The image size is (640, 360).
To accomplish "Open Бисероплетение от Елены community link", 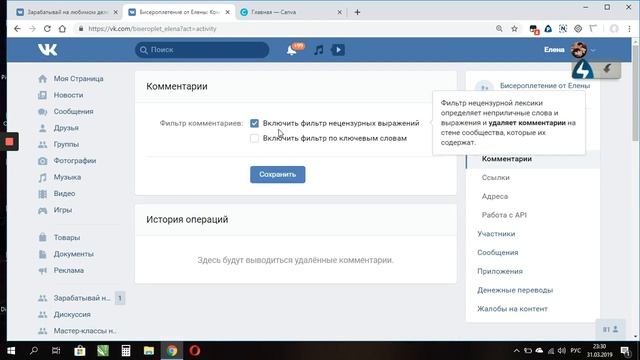I will click(544, 86).
